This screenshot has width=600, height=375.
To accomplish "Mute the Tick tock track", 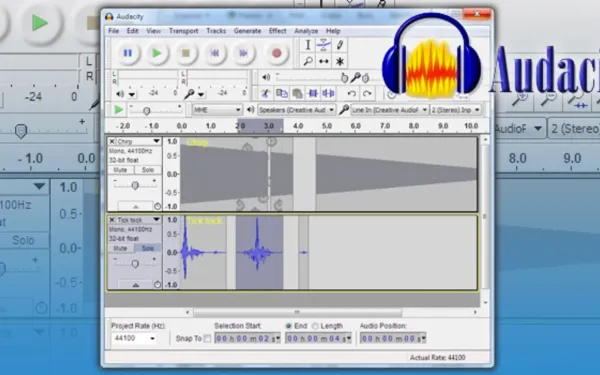I will pos(121,248).
